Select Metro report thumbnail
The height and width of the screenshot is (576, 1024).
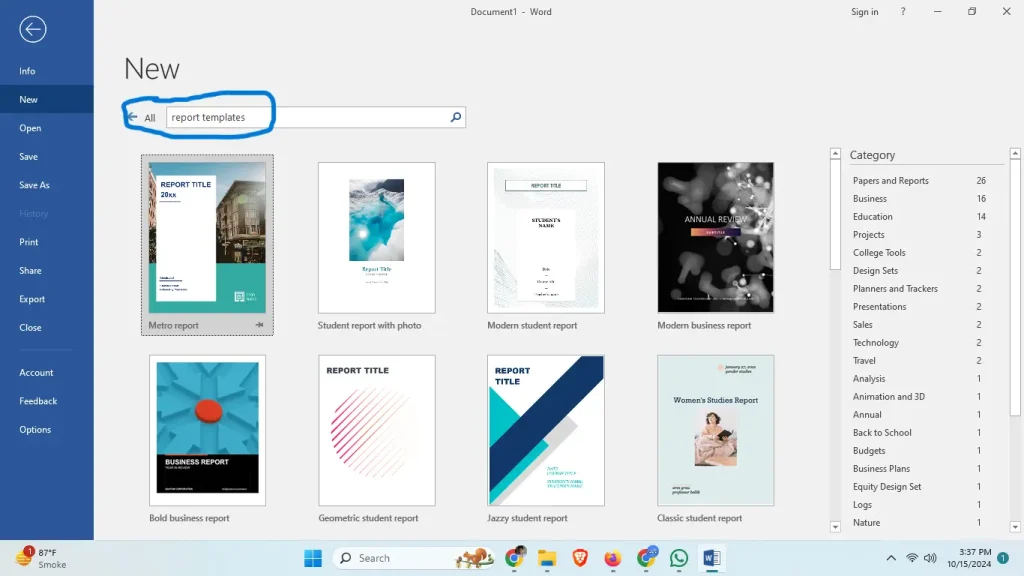(x=207, y=238)
